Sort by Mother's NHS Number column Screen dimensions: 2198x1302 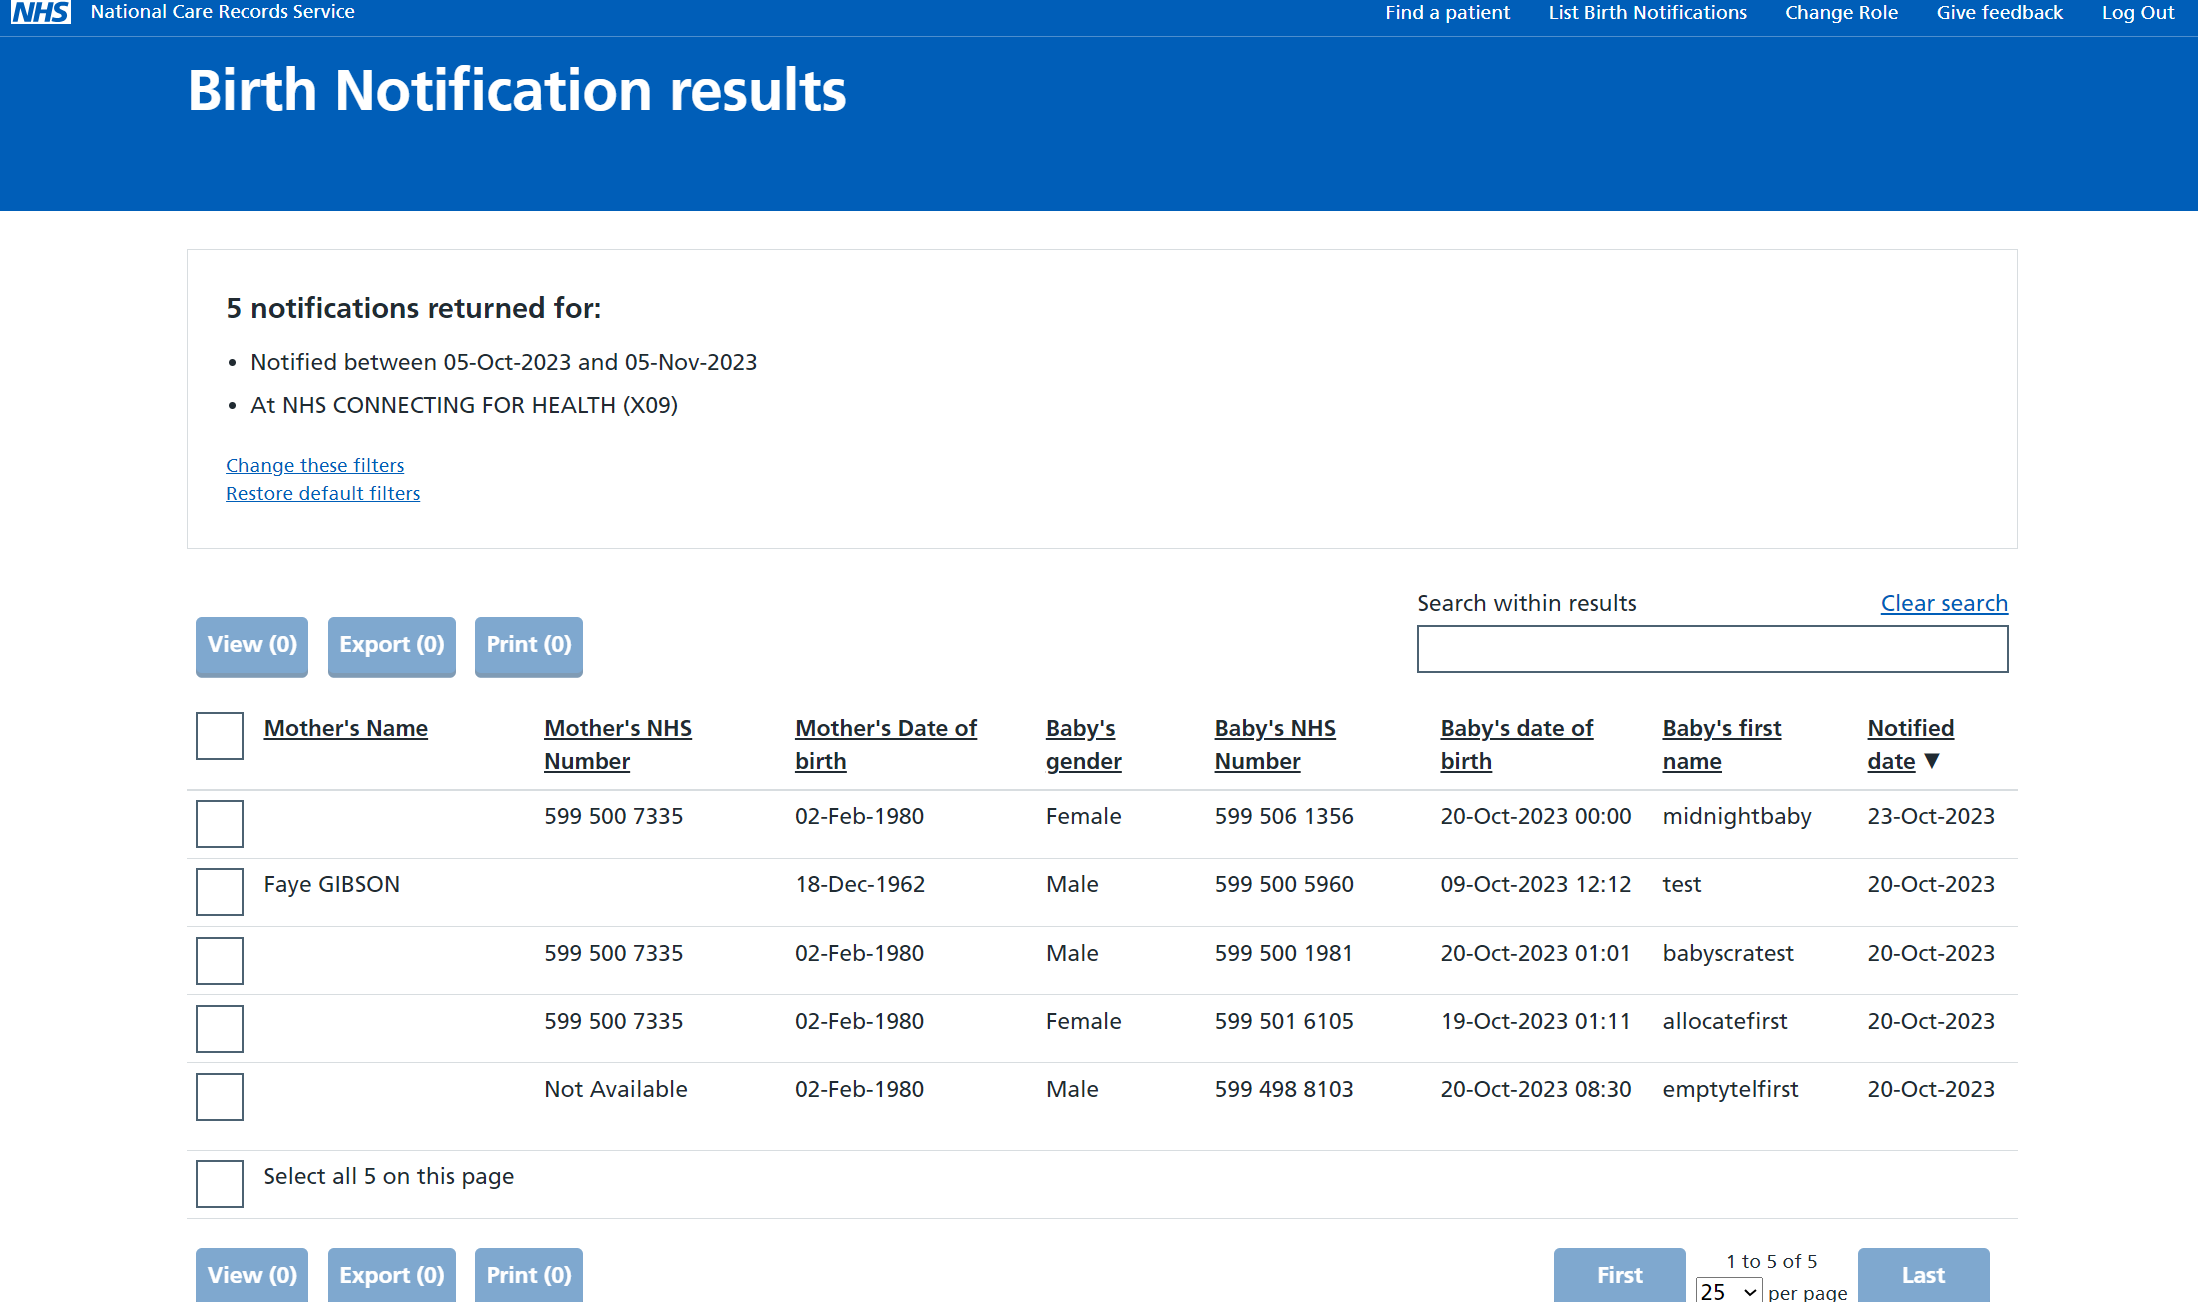(618, 744)
